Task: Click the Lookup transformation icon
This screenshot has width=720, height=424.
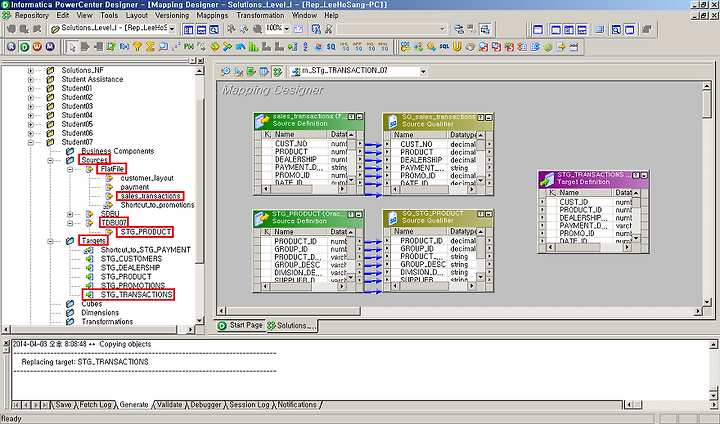Action: (x=163, y=46)
